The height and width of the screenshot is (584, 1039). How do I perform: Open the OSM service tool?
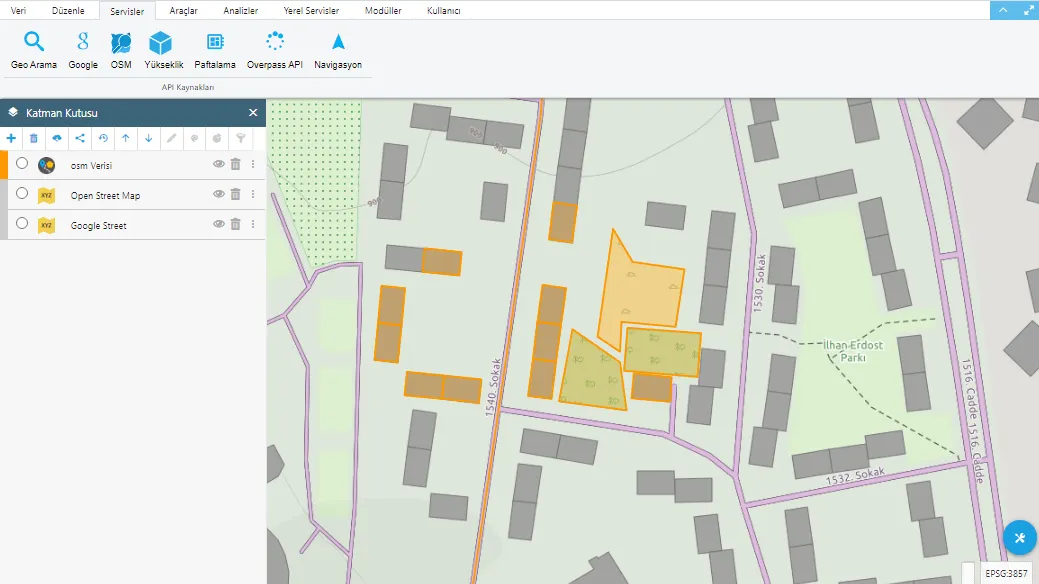[121, 50]
